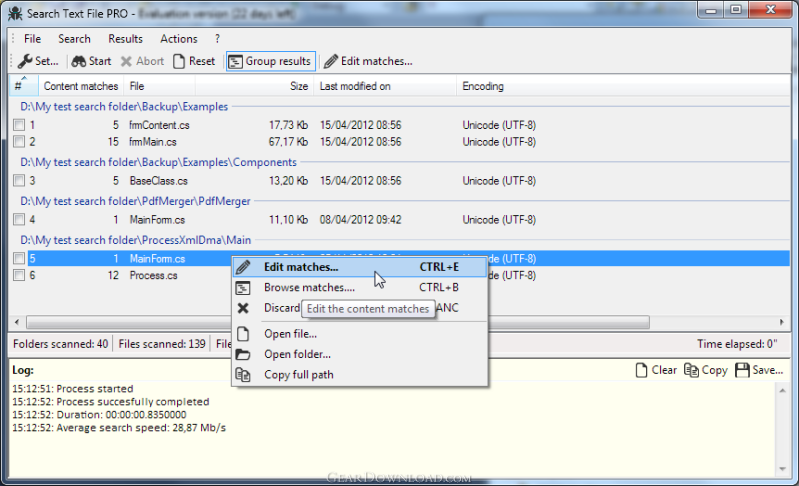Click the right arrow of horizontal scrollbar
Viewport: 799px width, 486px height.
tap(782, 322)
